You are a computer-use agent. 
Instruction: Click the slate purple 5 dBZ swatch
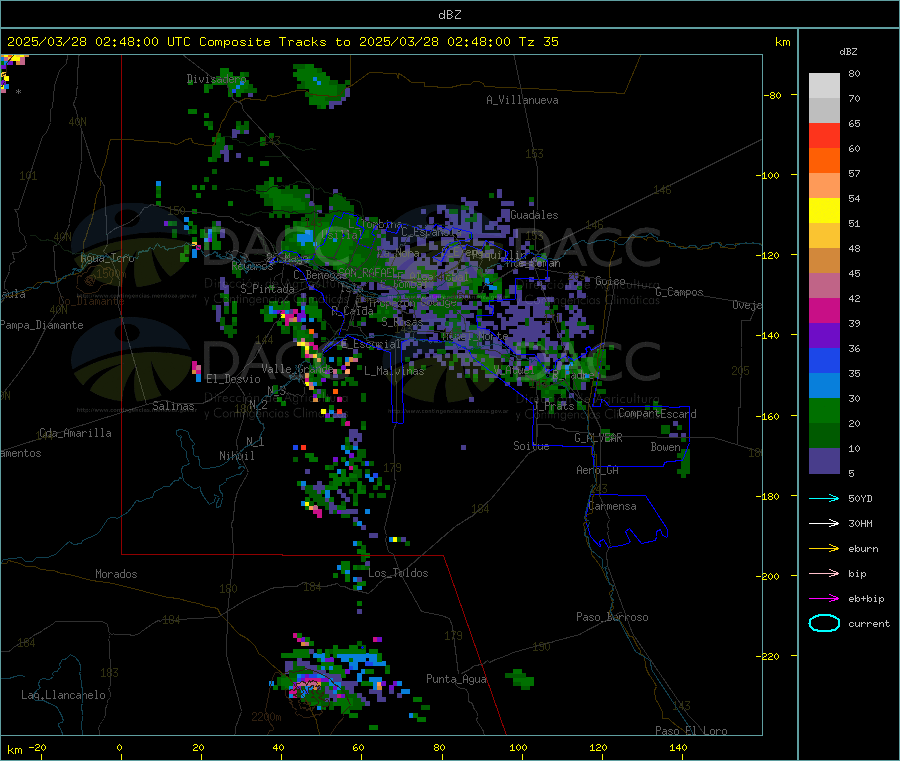pyautogui.click(x=824, y=461)
